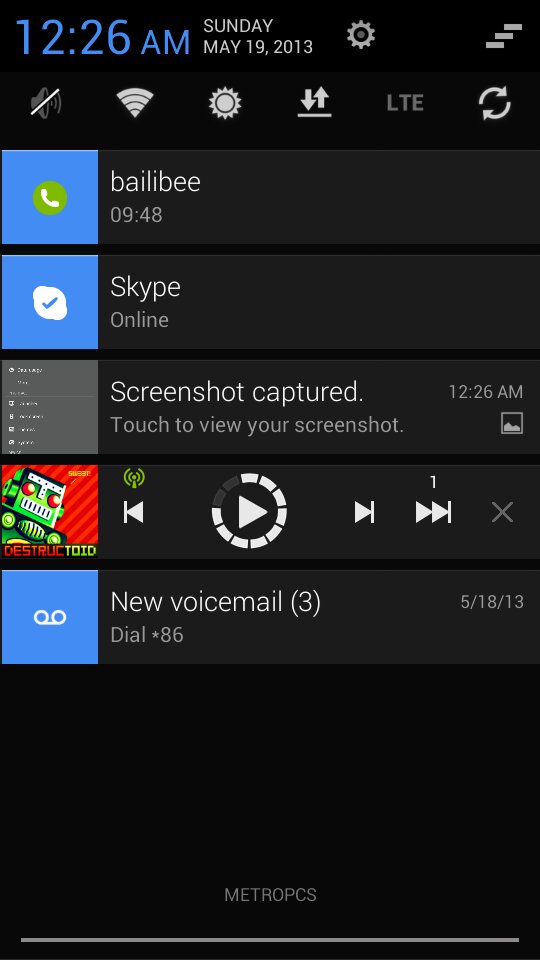Screen dimensions: 540x960
Task: Tap the Skype logo icon
Action: coord(50,302)
